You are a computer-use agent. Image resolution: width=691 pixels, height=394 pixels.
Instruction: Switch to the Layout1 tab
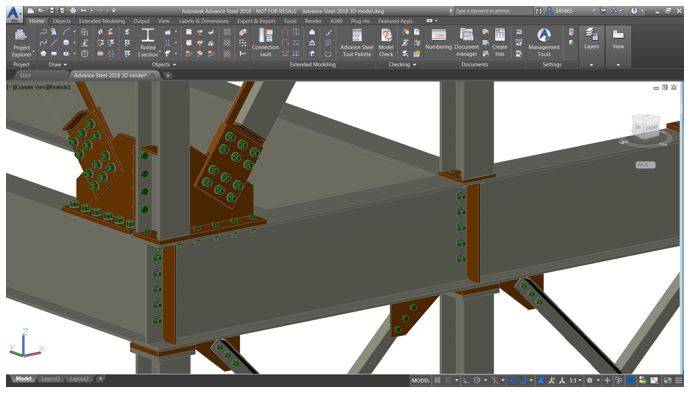click(x=50, y=379)
